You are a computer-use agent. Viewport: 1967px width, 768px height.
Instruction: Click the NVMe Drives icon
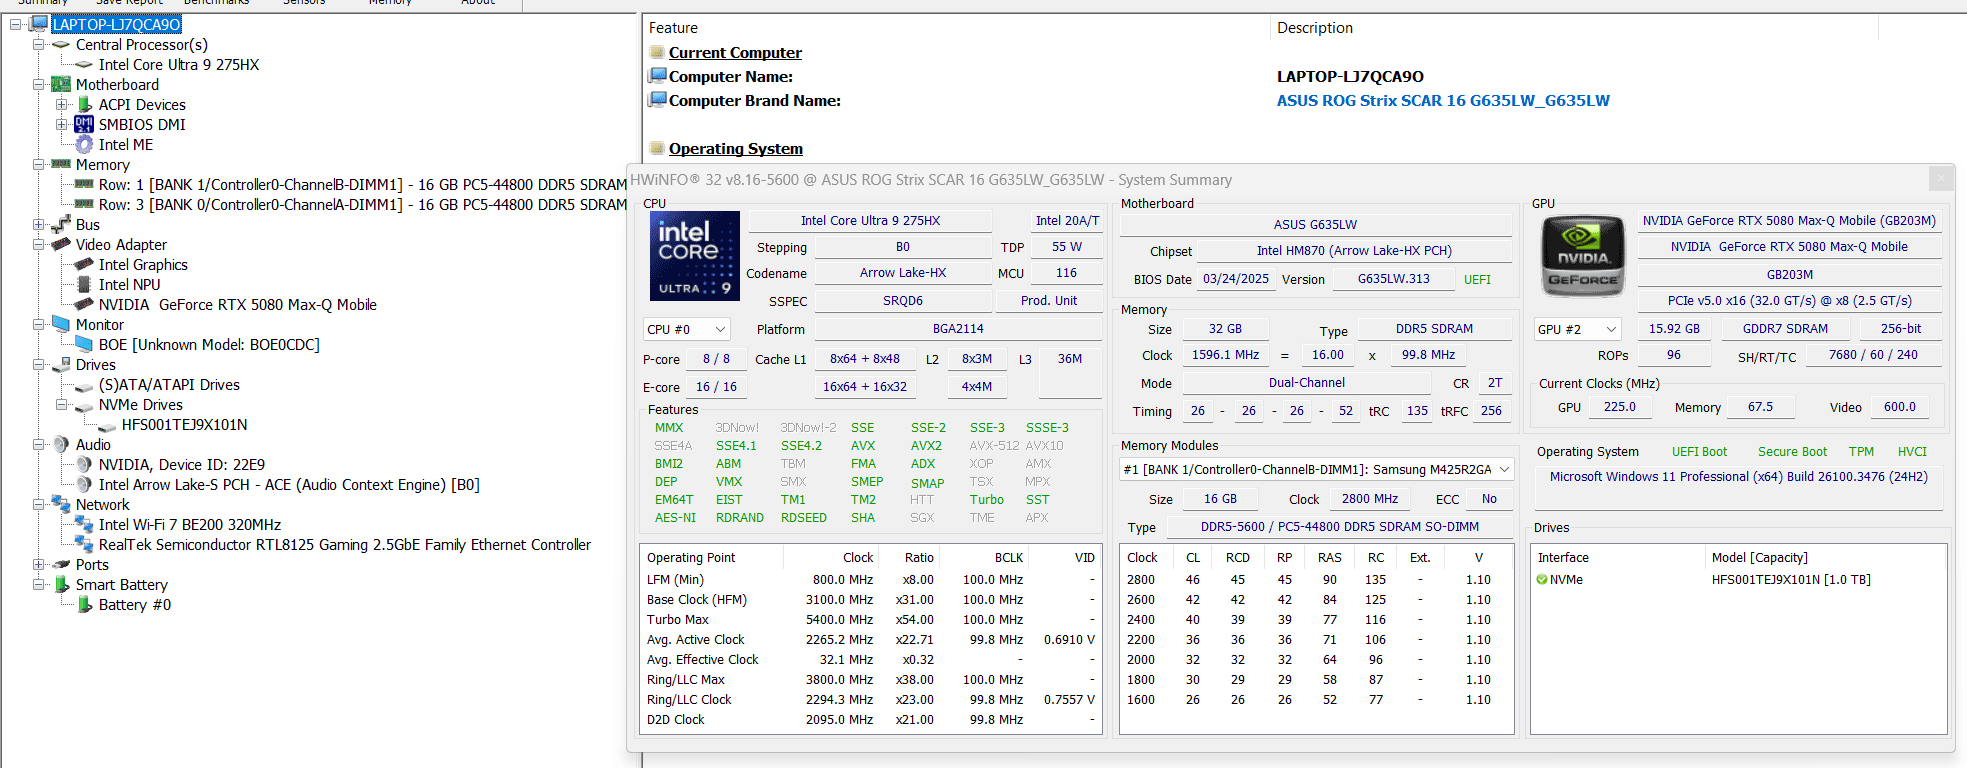[x=84, y=406]
